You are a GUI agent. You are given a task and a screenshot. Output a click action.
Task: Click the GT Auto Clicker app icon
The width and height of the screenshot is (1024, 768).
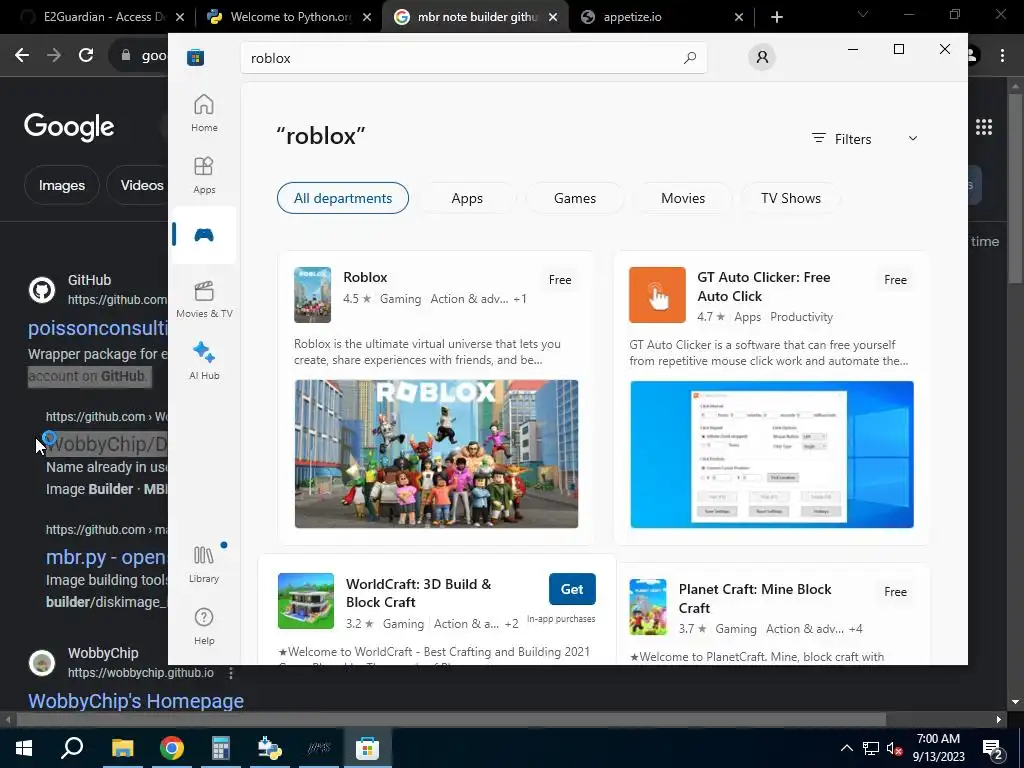pos(657,295)
